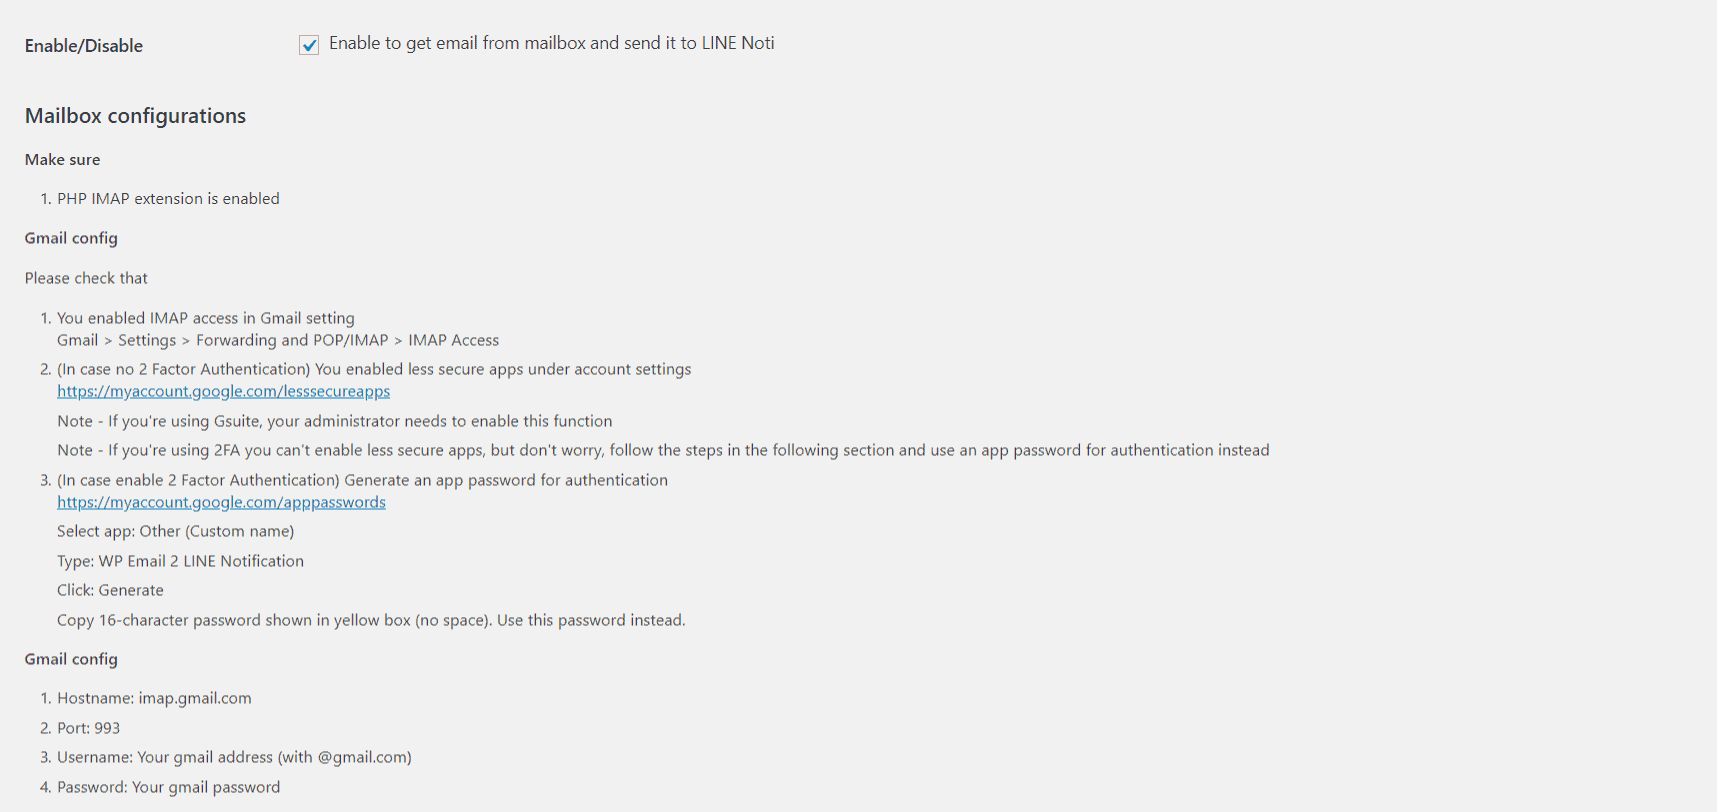Click the 'Please check that' text
The width and height of the screenshot is (1717, 812).
[x=86, y=278]
